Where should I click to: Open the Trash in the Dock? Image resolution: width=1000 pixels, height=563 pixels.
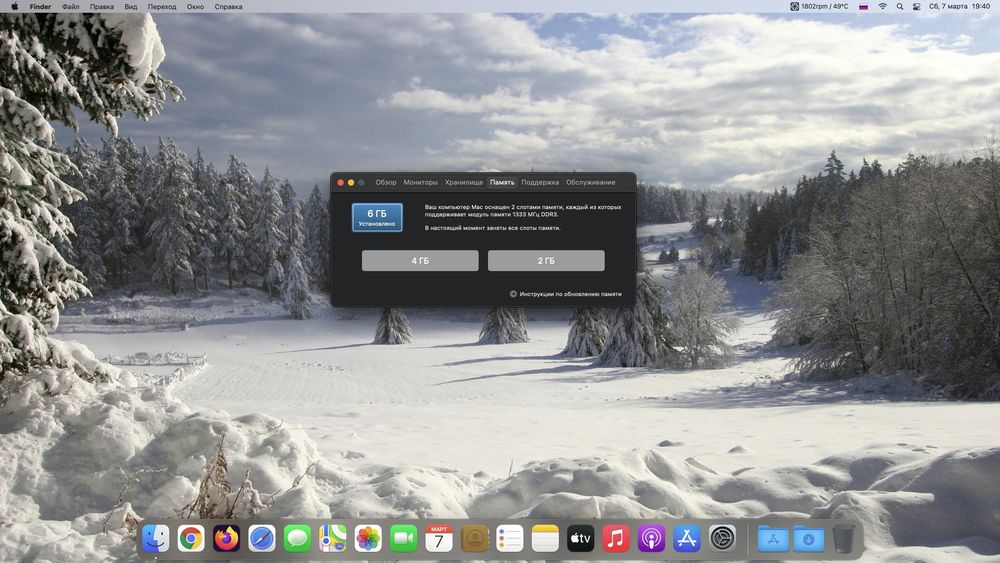click(x=843, y=539)
